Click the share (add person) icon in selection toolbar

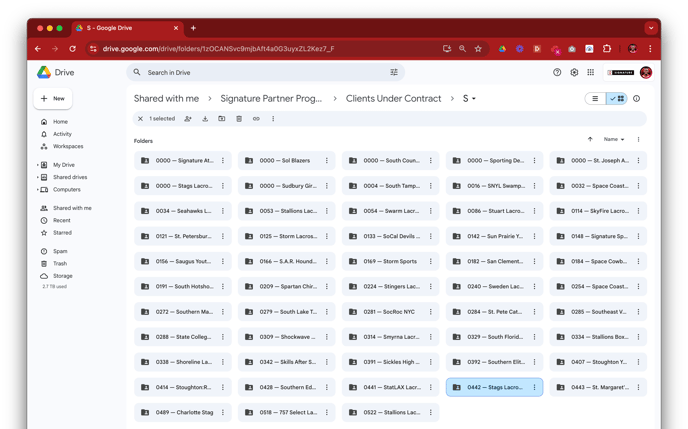pyautogui.click(x=187, y=119)
